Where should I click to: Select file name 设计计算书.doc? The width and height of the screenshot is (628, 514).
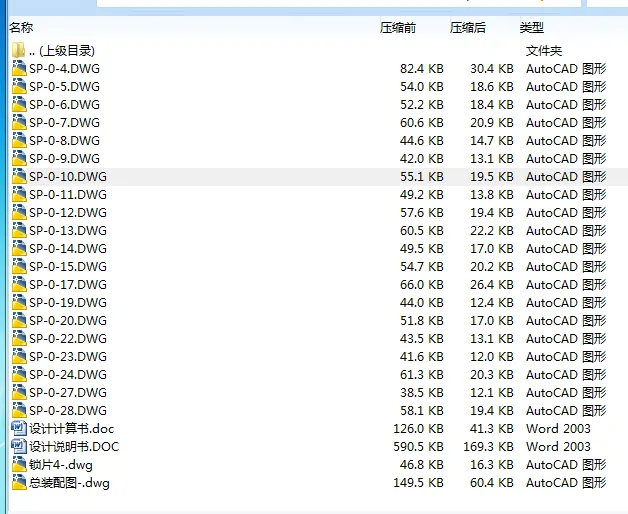click(72, 429)
